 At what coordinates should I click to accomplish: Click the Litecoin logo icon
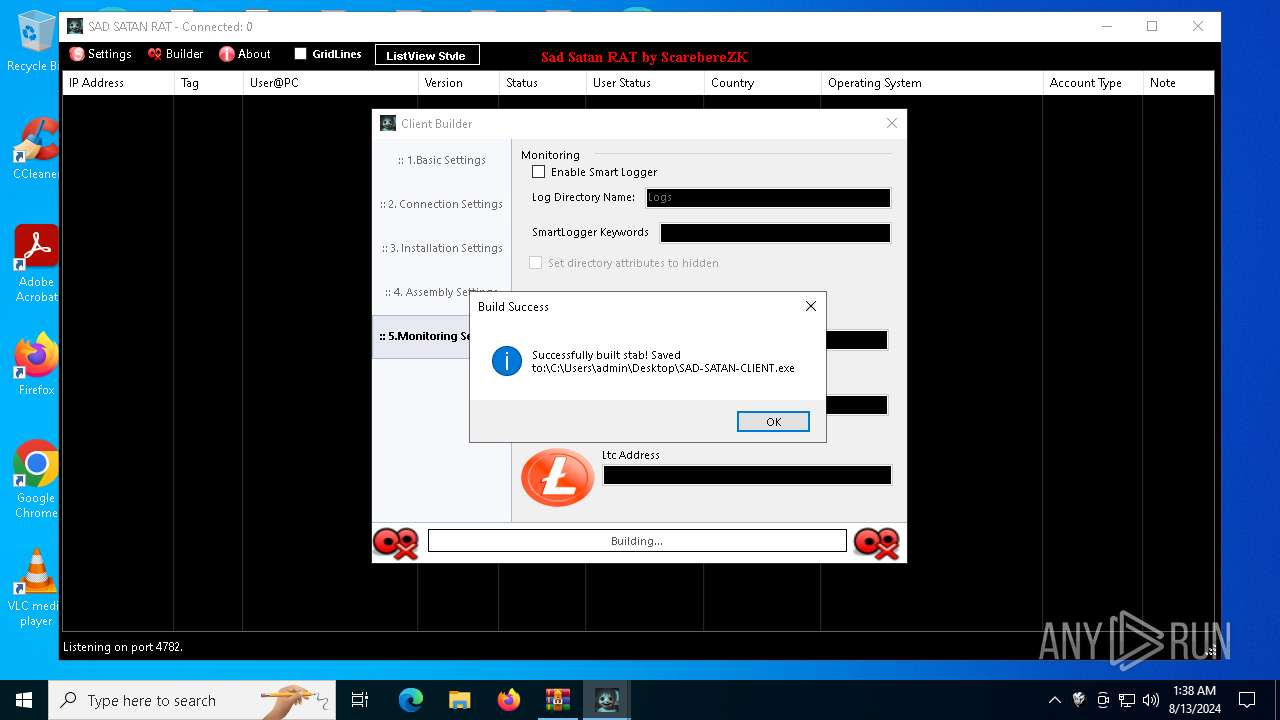(558, 477)
